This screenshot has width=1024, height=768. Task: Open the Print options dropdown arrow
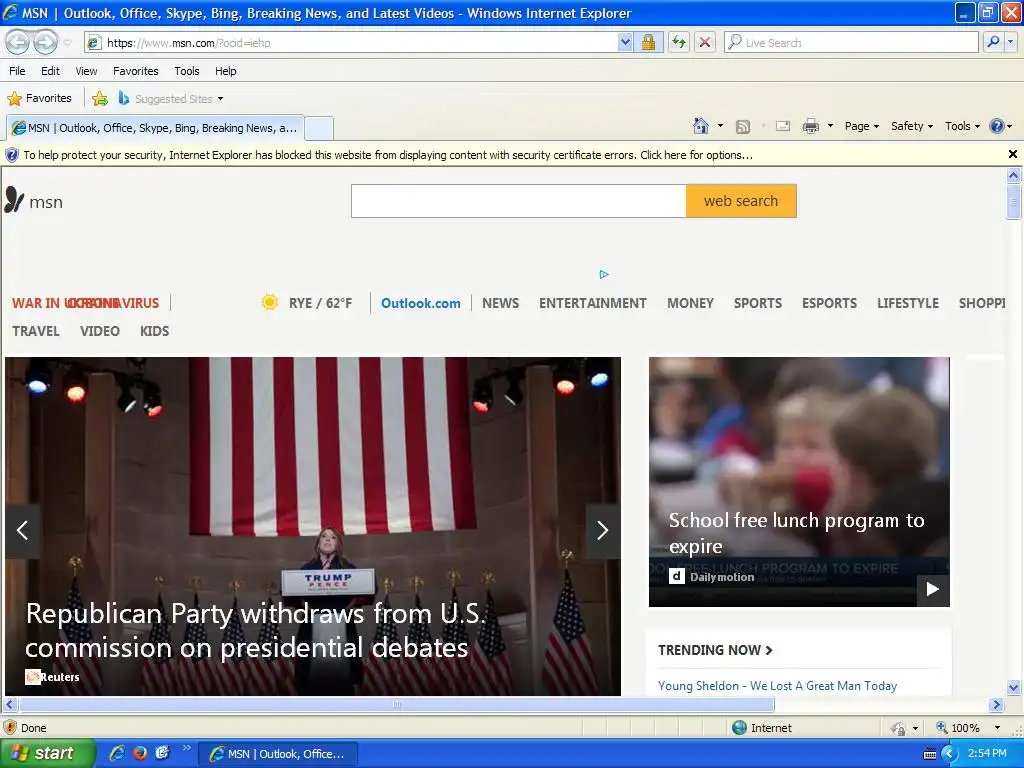tap(831, 126)
